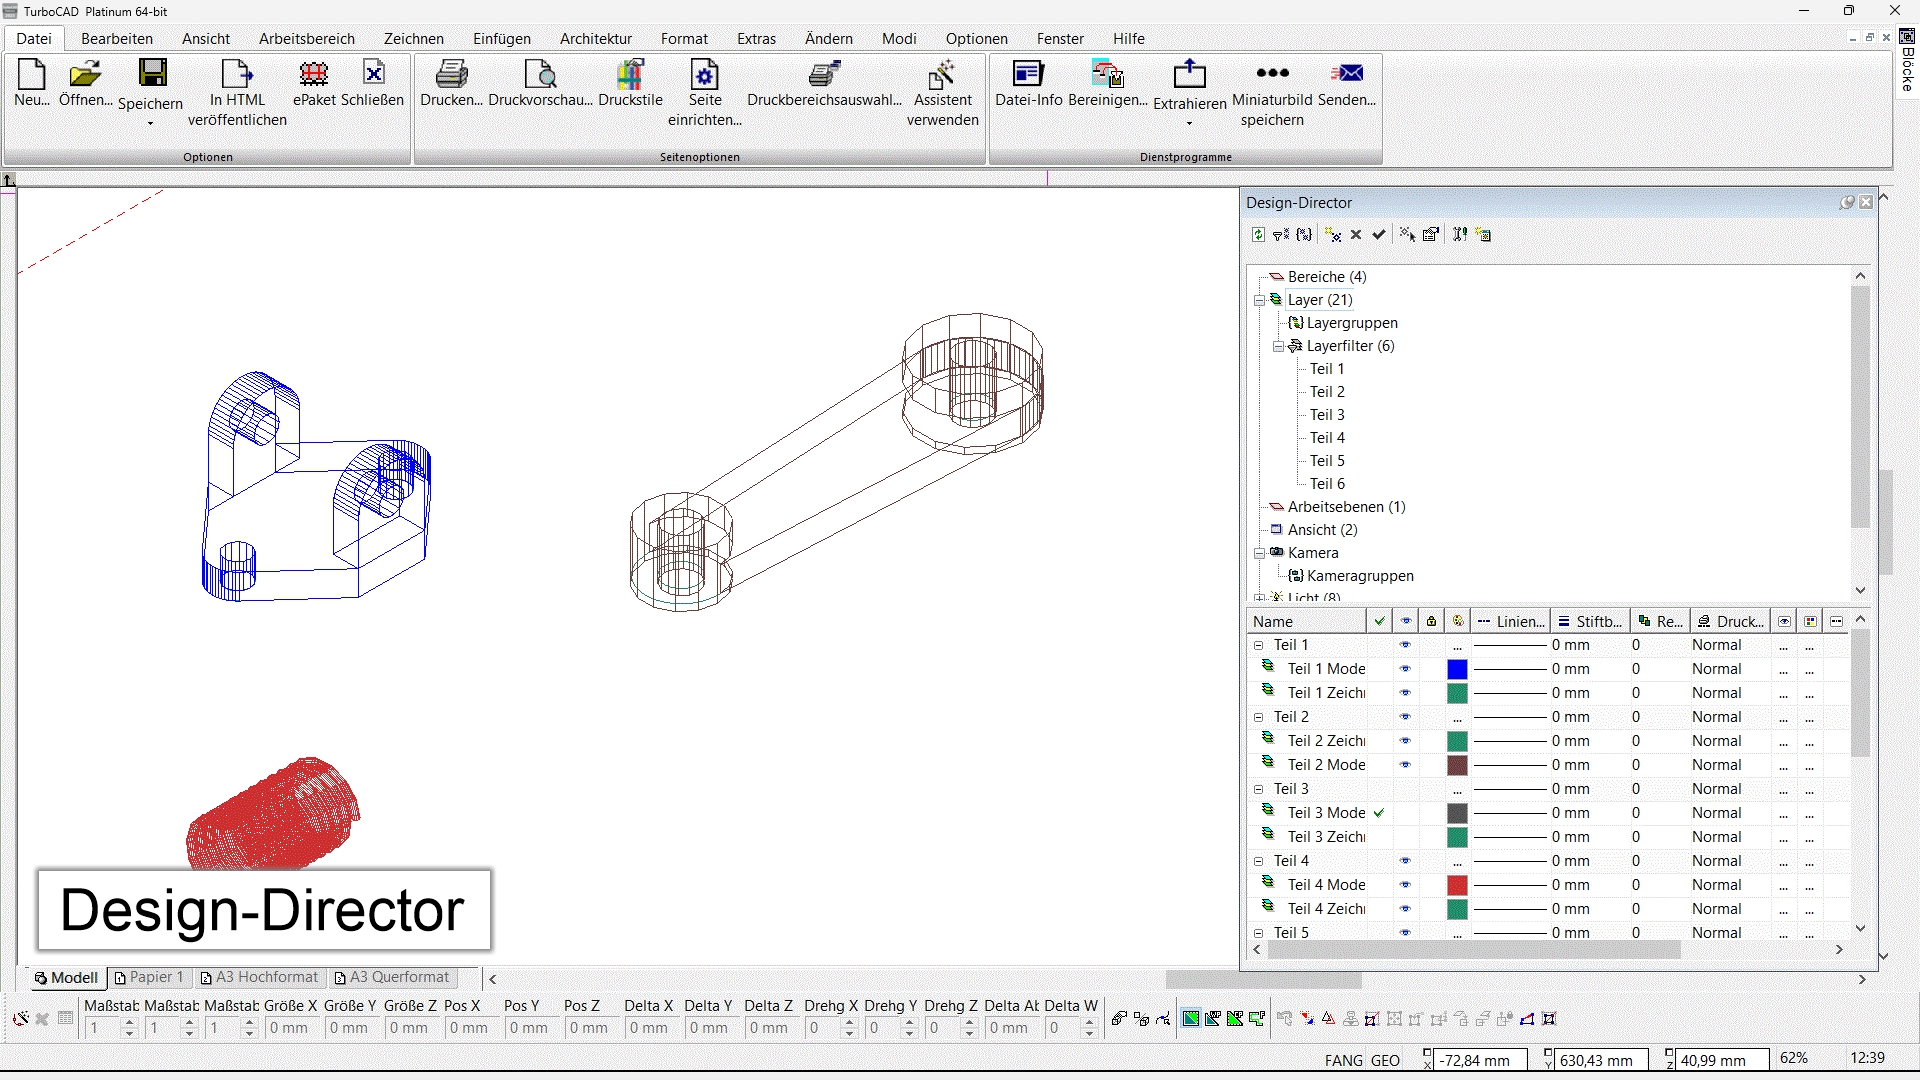
Task: Create a new file with Neu icon
Action: [32, 75]
